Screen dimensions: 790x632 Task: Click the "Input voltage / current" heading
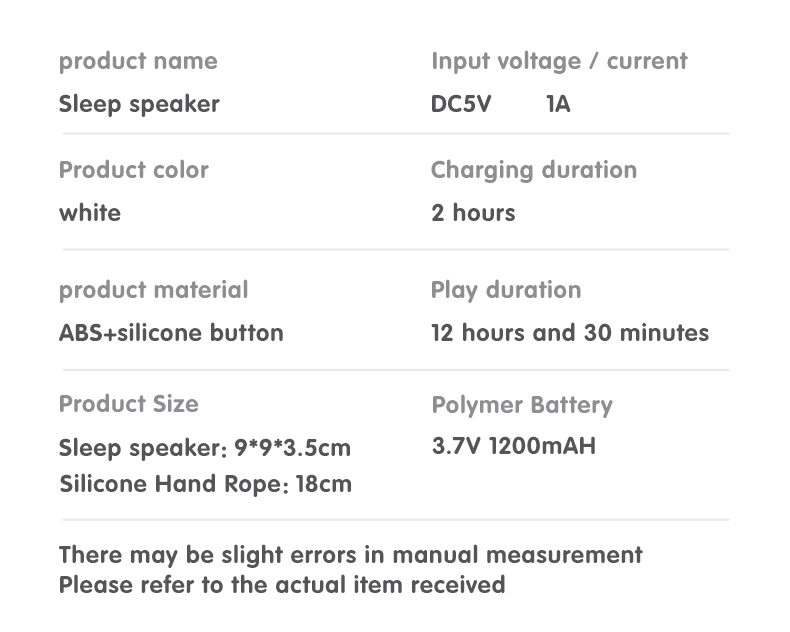(x=559, y=61)
